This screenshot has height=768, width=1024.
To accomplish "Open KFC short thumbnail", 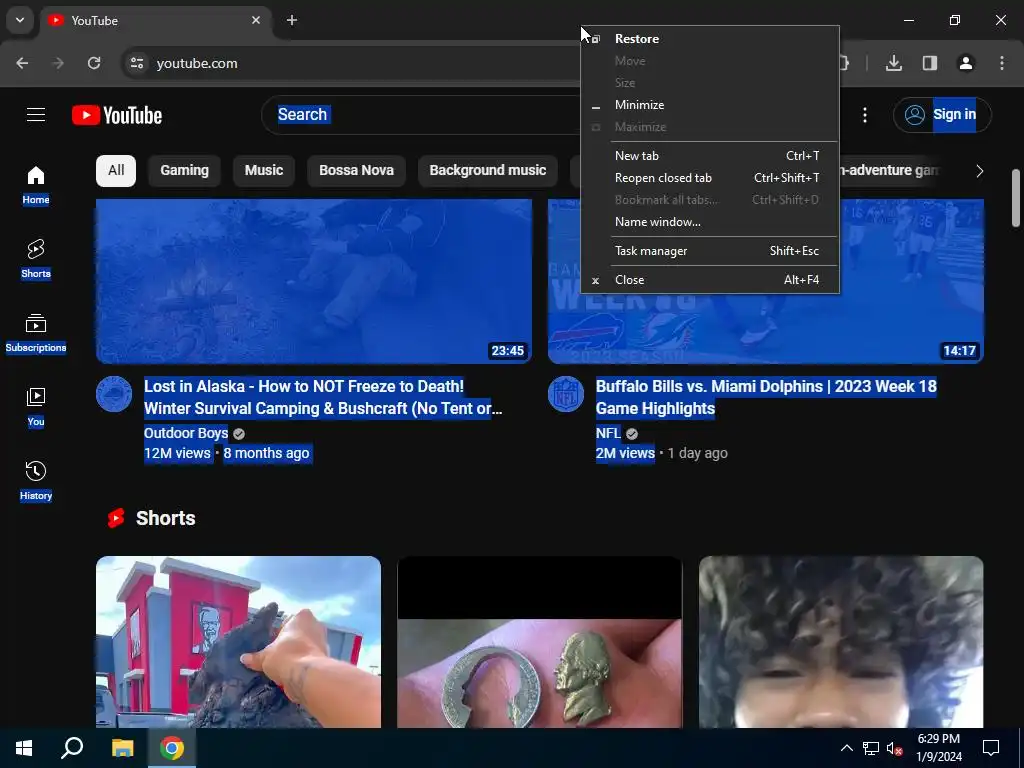I will (x=238, y=642).
